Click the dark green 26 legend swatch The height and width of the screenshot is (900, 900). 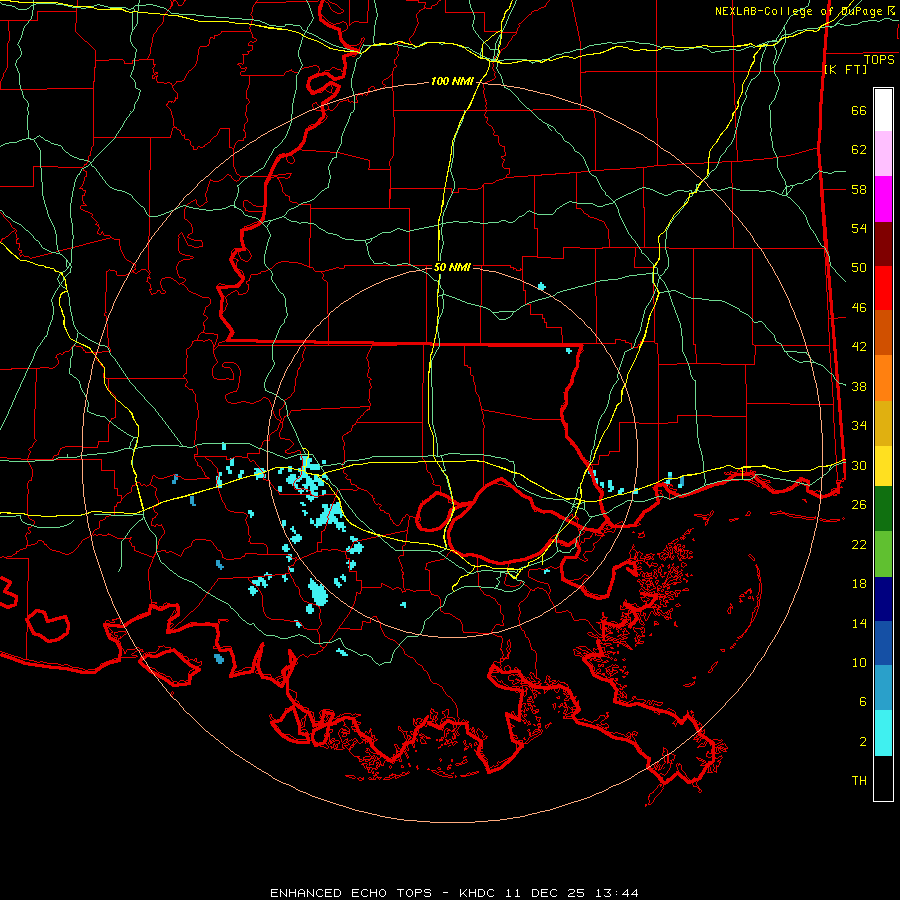[x=883, y=509]
